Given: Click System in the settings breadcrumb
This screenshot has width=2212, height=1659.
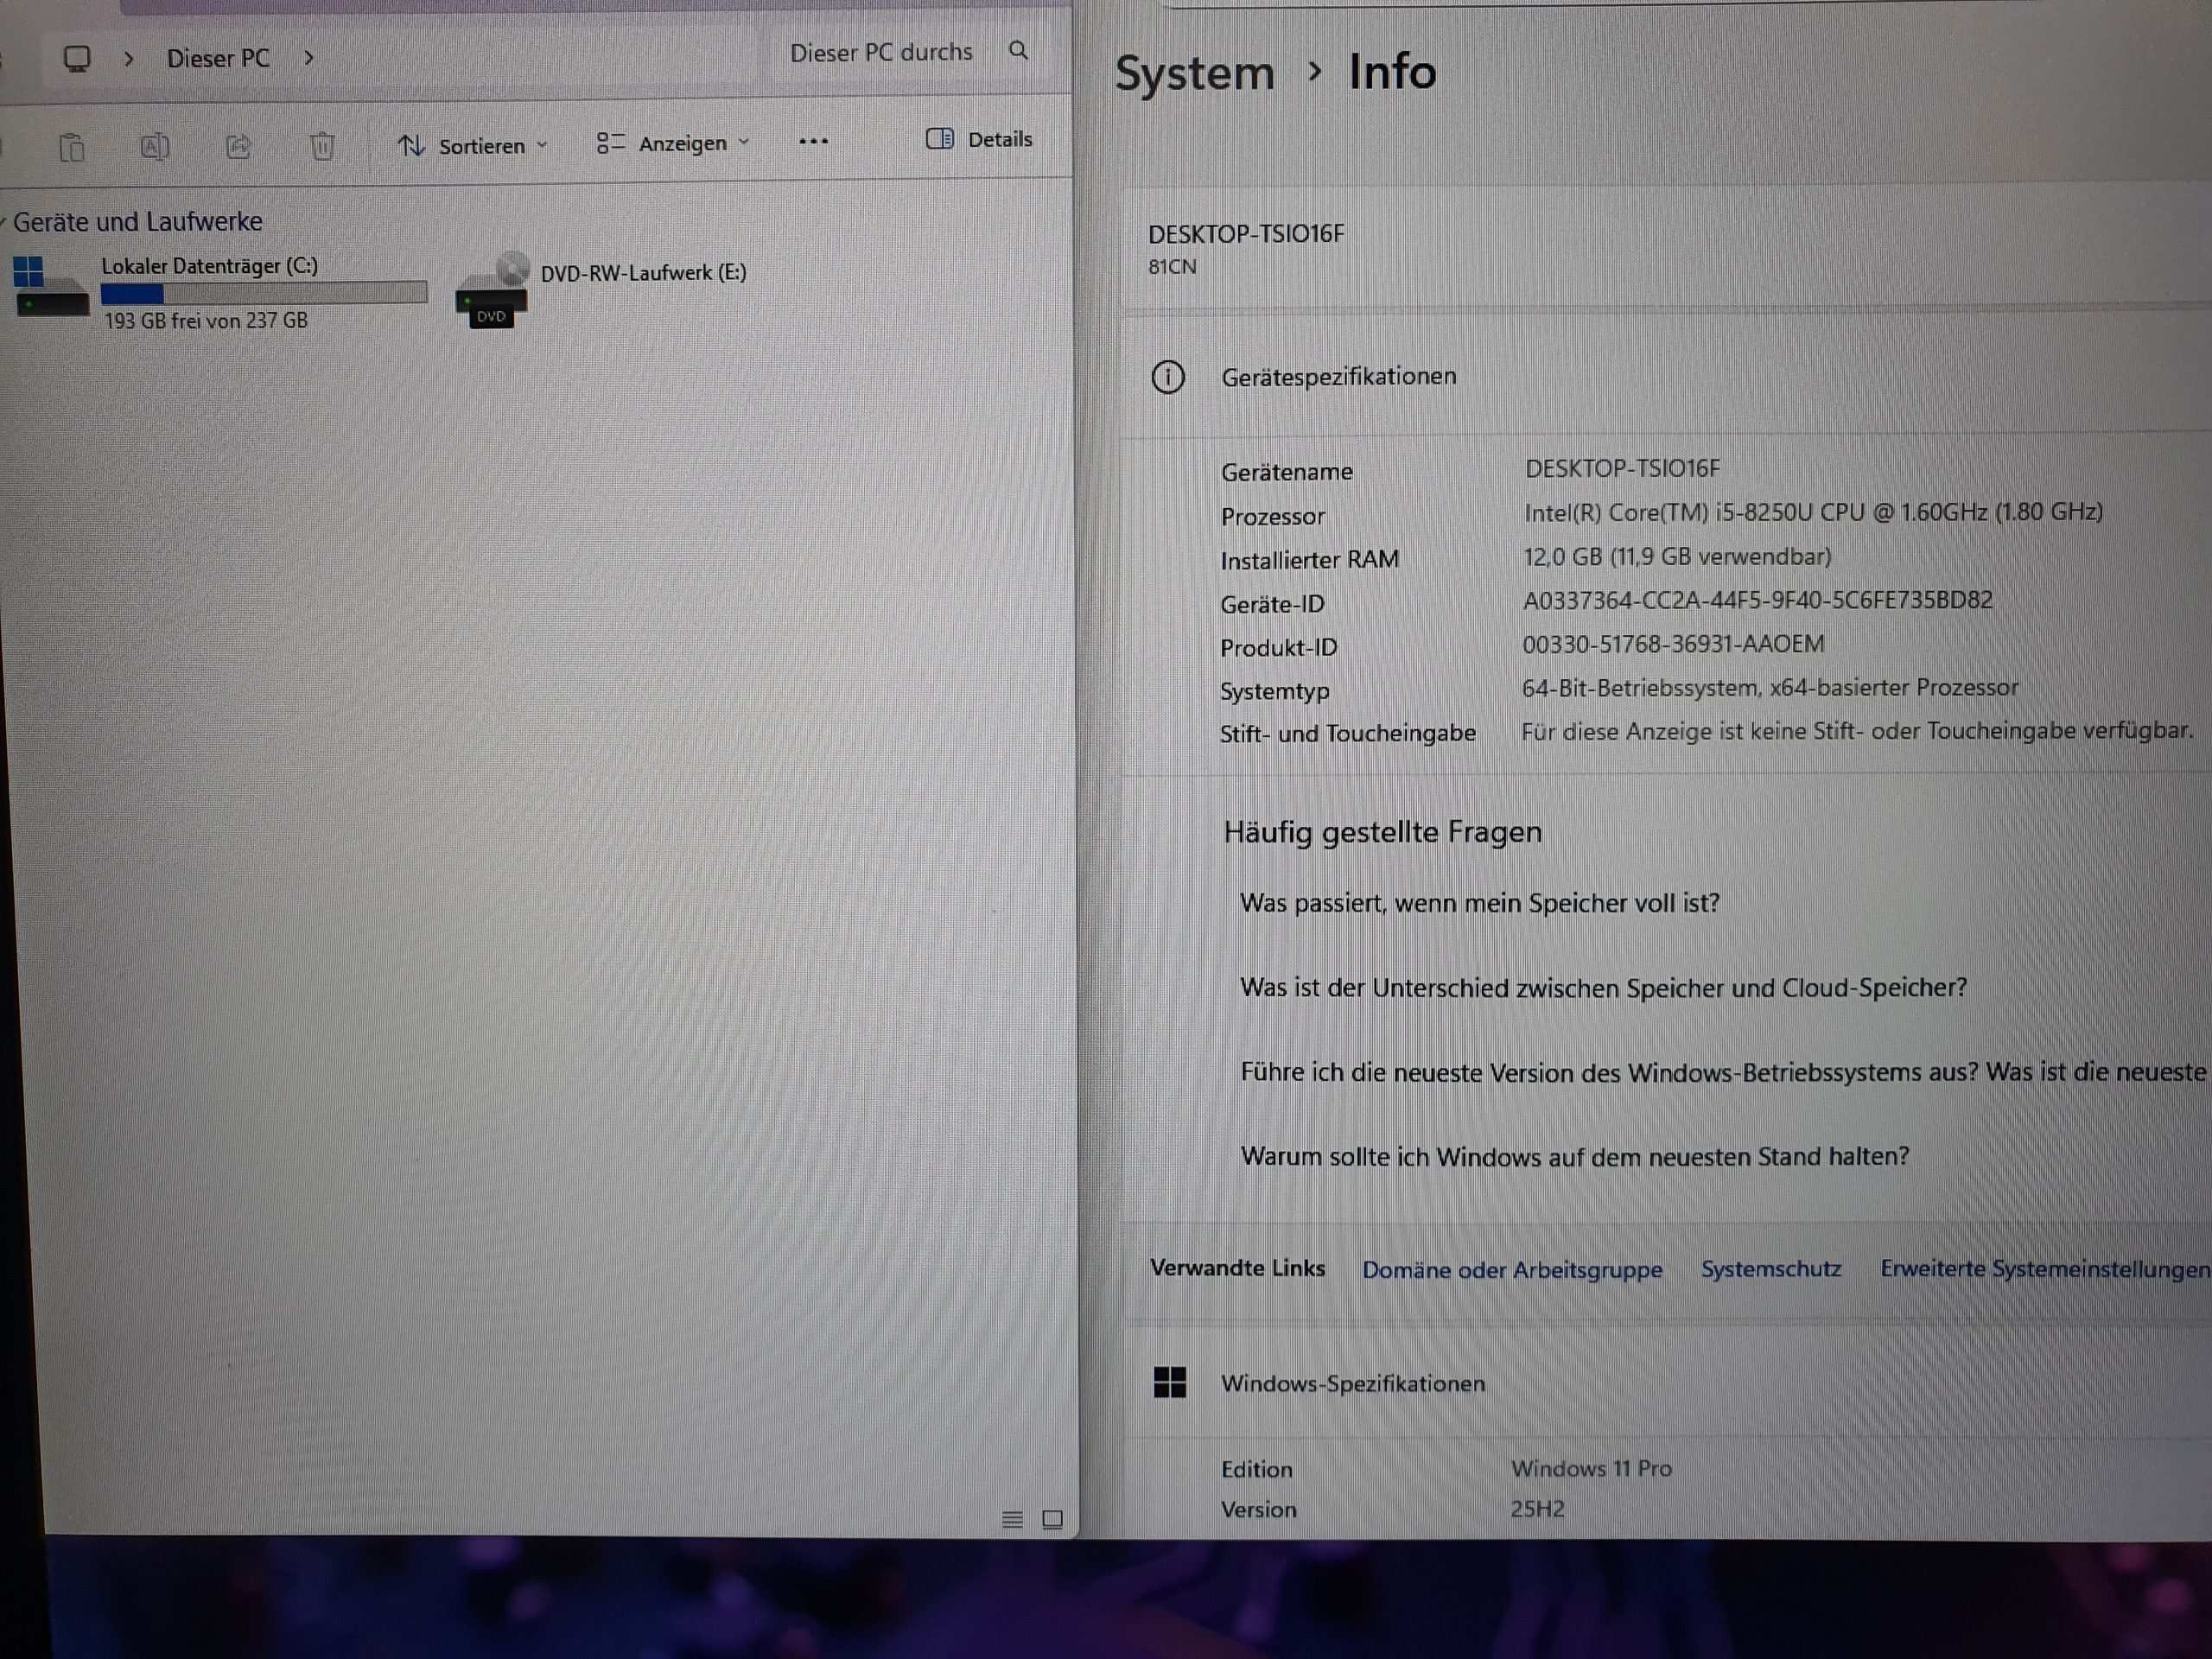Looking at the screenshot, I should tap(1194, 74).
